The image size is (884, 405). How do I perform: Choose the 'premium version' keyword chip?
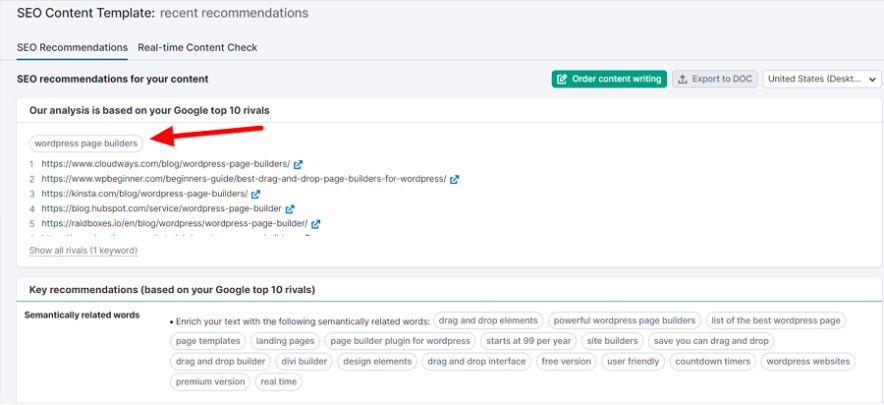click(210, 381)
